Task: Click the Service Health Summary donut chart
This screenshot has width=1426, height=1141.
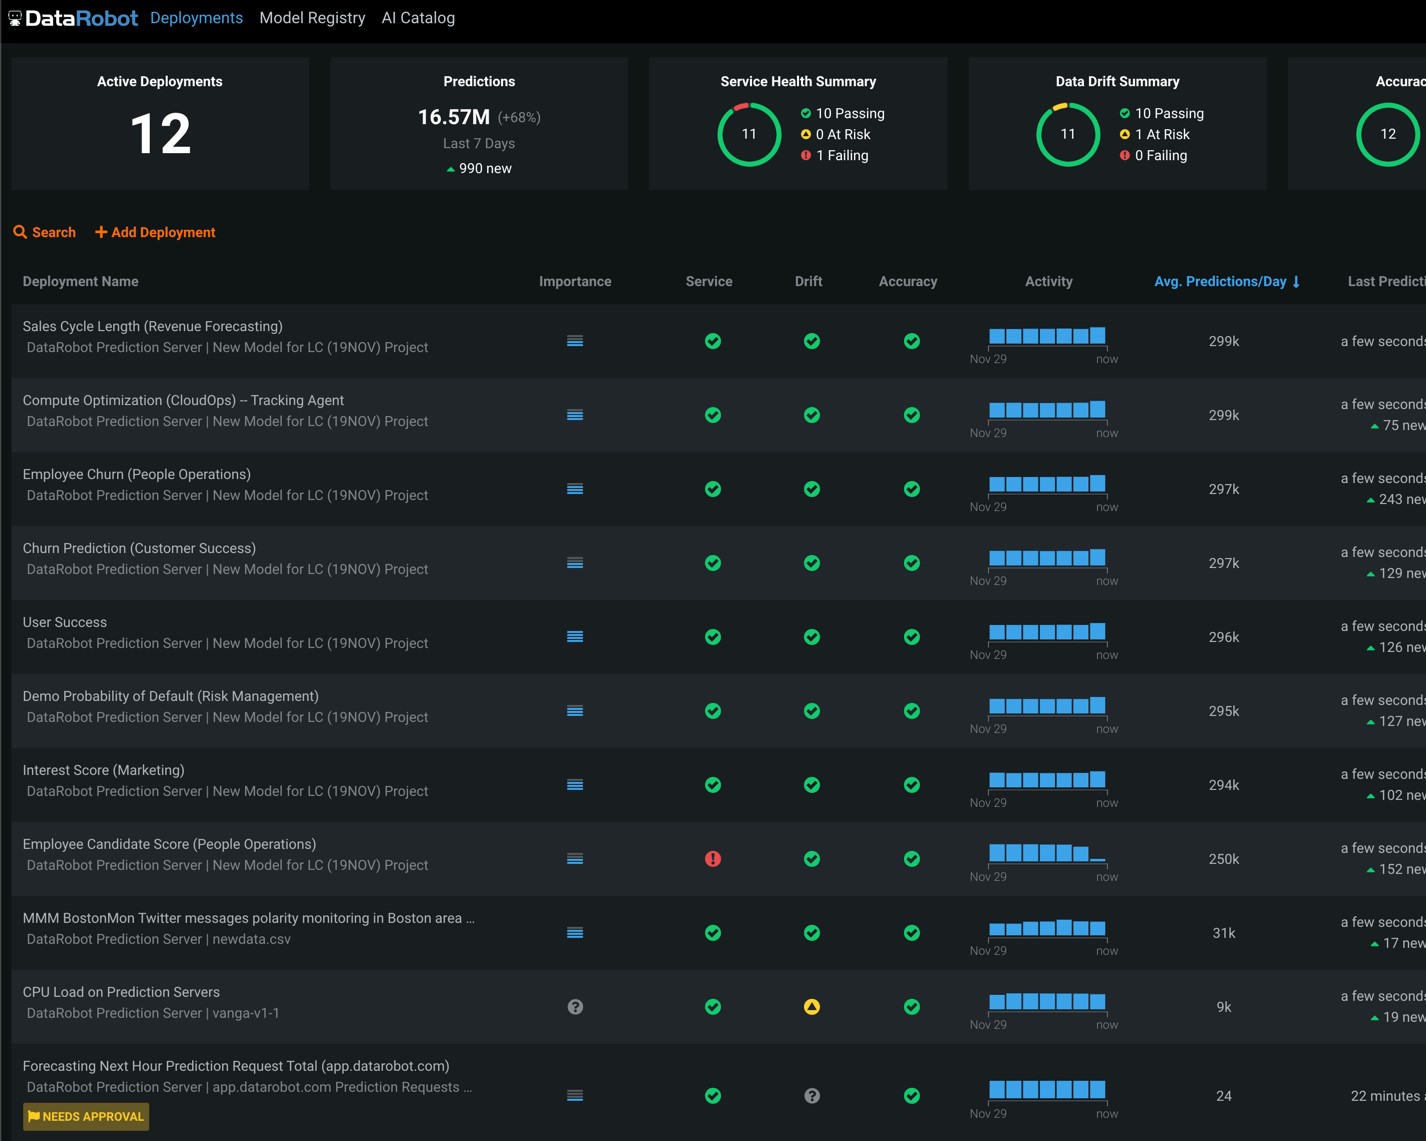Action: coord(748,134)
